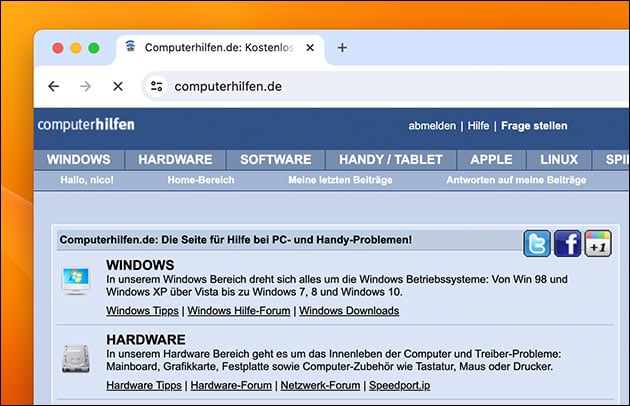Click the 'Die Seite für Hilfe' headline

coord(236,240)
